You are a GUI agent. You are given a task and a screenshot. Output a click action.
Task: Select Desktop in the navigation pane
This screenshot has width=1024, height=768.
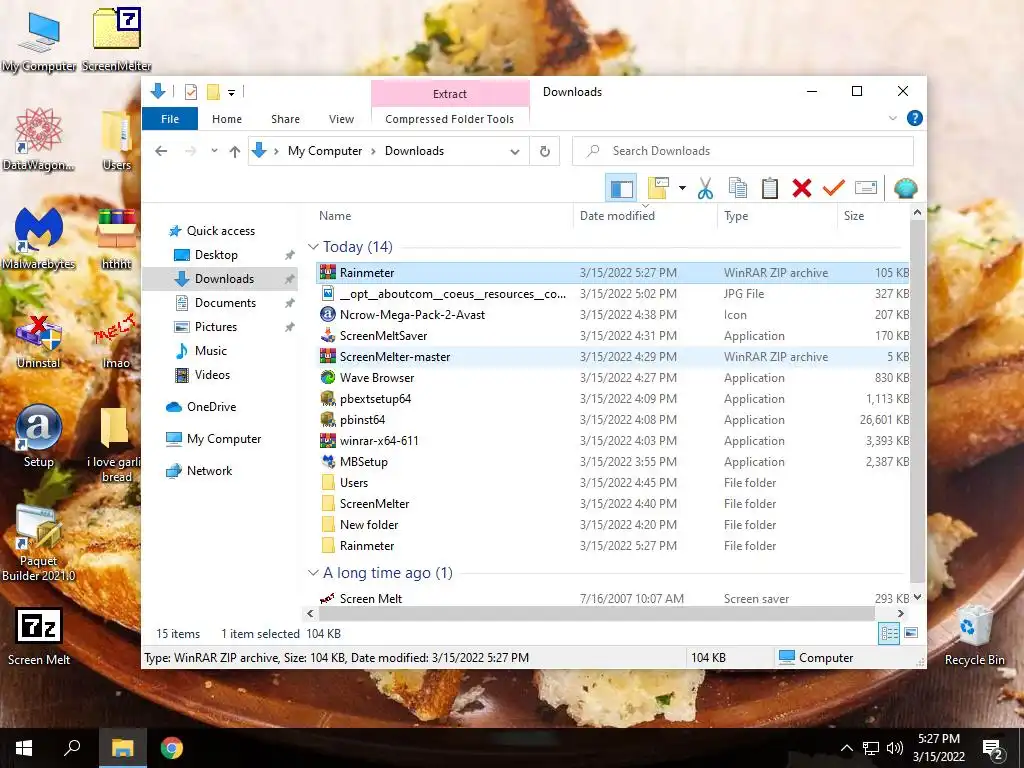(x=216, y=255)
